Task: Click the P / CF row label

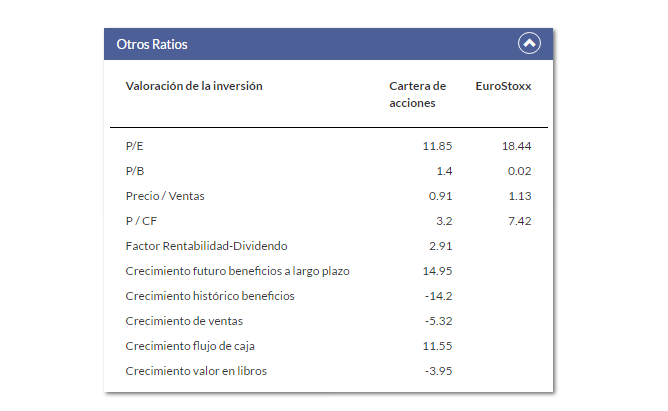Action: pyautogui.click(x=141, y=221)
